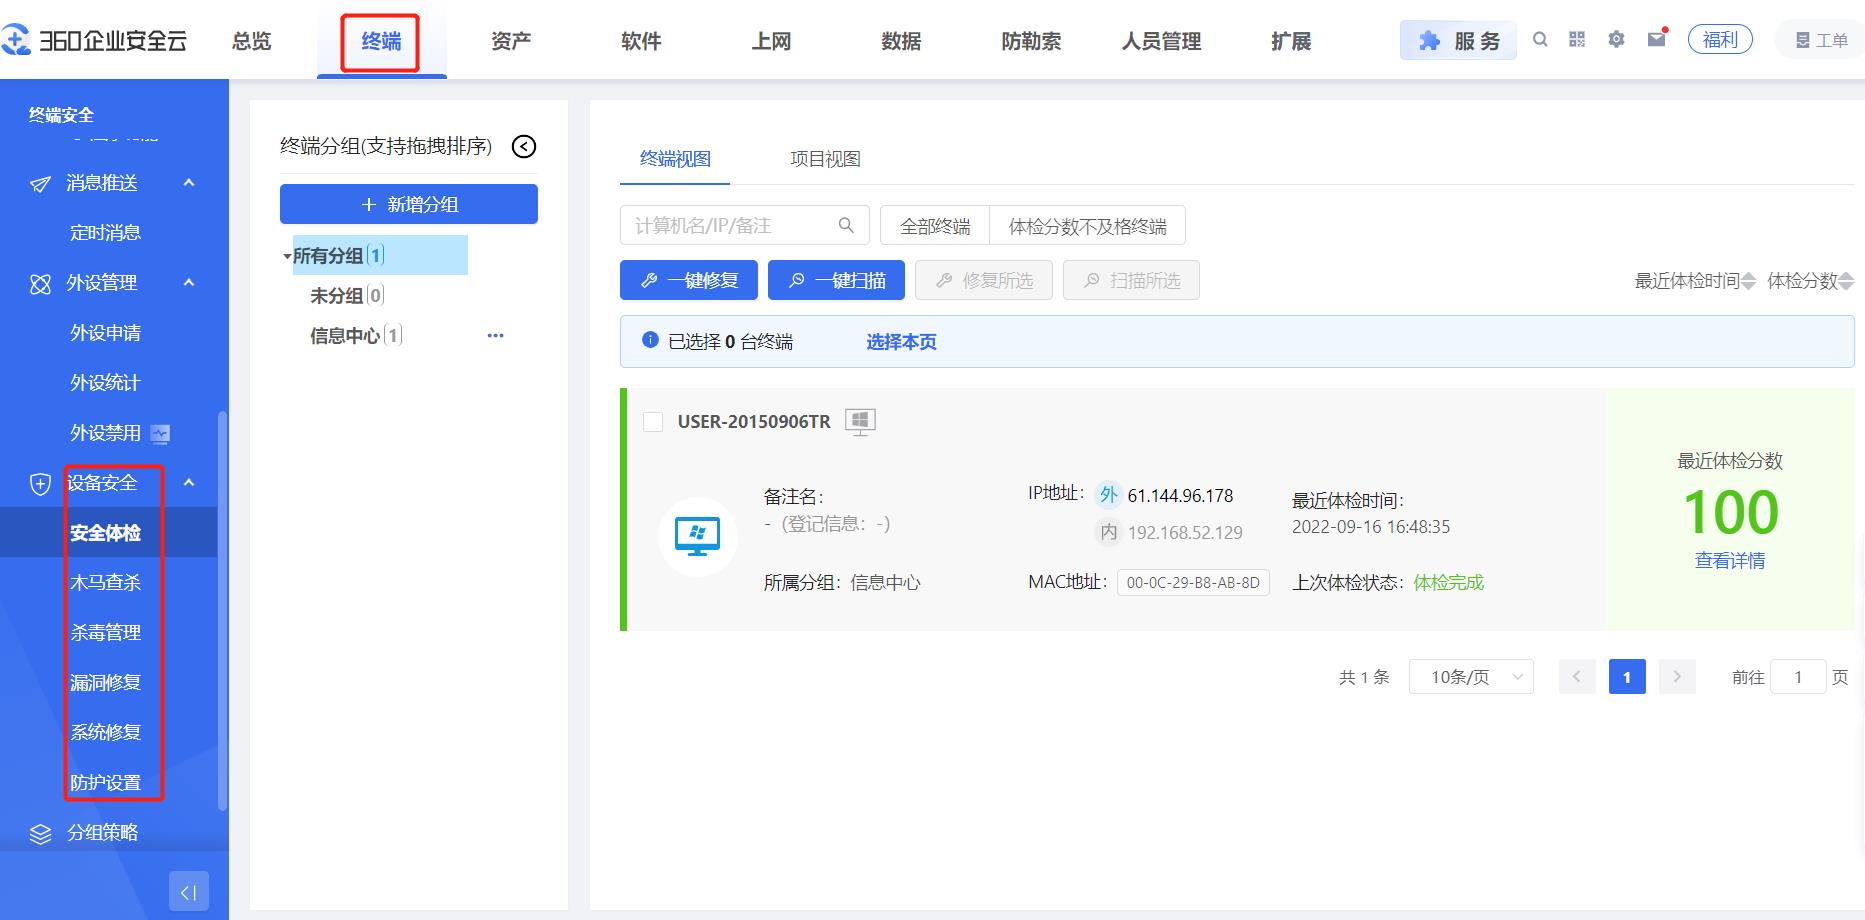This screenshot has width=1865, height=920.
Task: Select the 未分组 group
Action: [x=346, y=296]
